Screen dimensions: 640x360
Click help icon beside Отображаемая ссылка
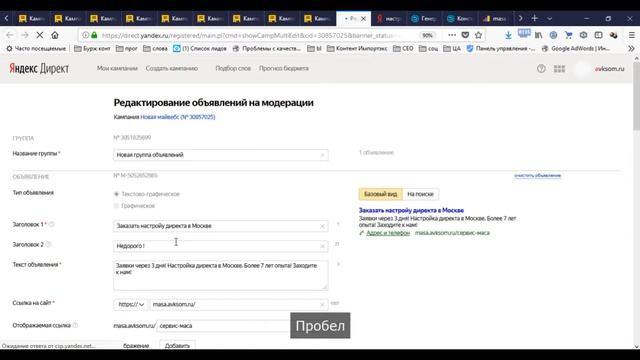pyautogui.click(x=75, y=325)
